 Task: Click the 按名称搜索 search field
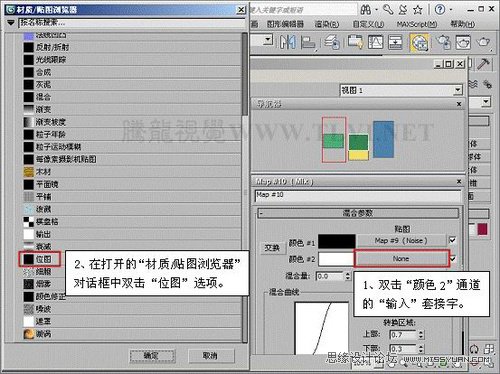[x=132, y=23]
